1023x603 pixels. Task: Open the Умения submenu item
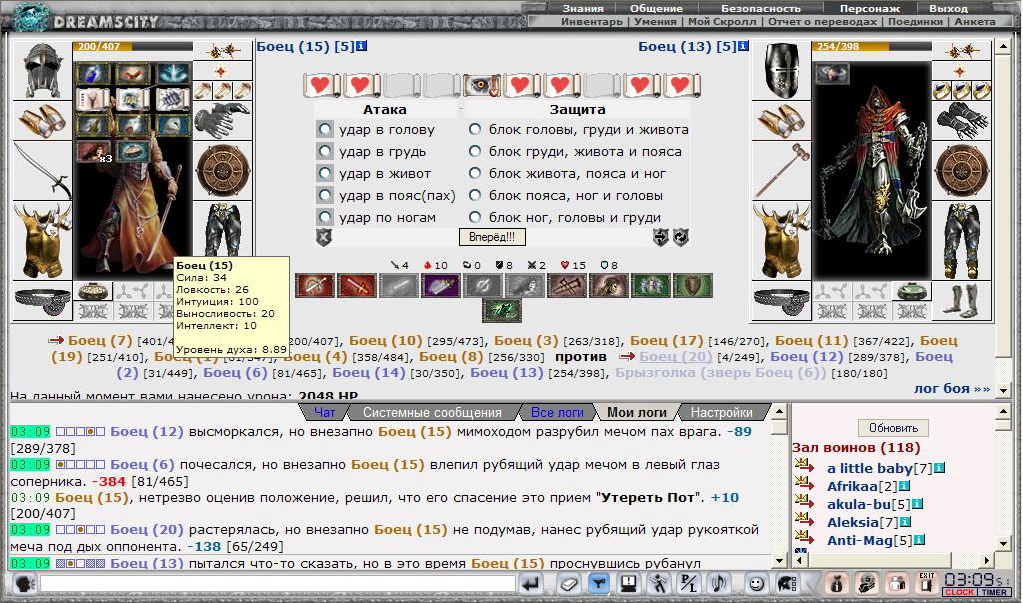656,22
